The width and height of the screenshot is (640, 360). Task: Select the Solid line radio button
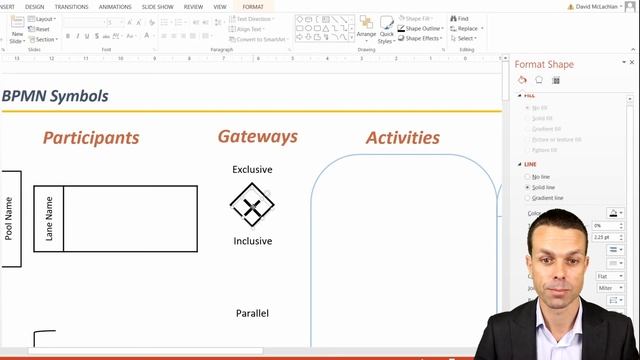coord(527,187)
